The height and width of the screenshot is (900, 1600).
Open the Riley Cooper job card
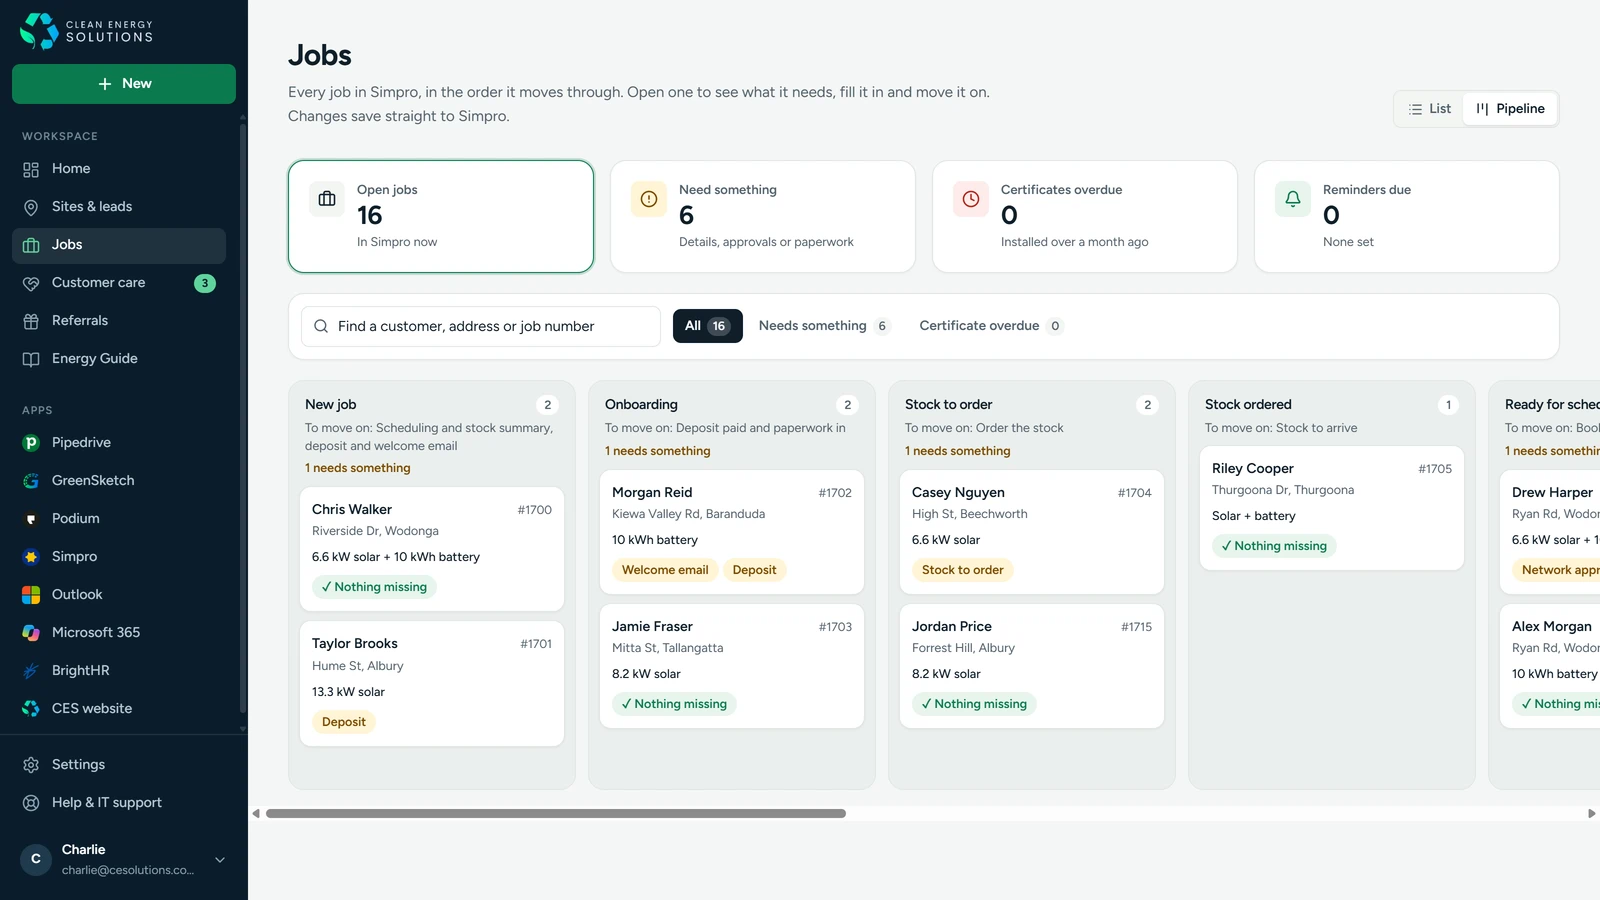[x=1332, y=508]
